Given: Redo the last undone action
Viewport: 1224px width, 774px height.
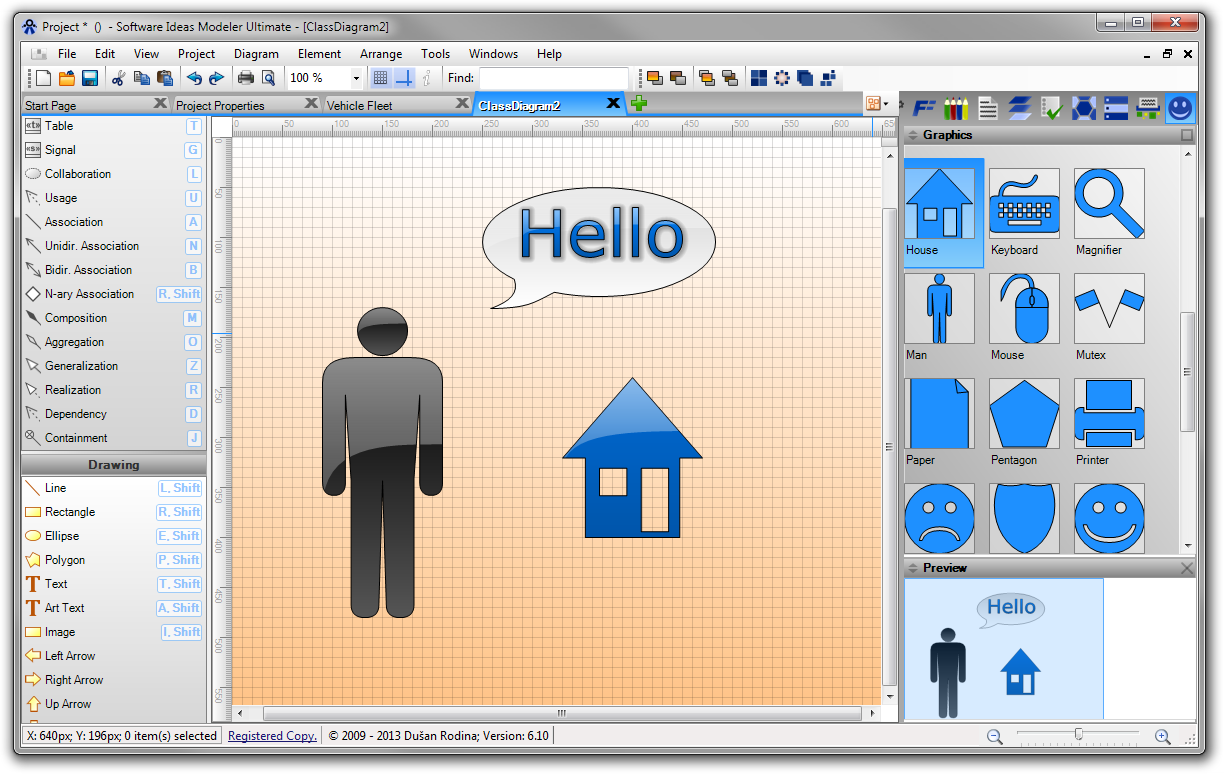Looking at the screenshot, I should [216, 78].
